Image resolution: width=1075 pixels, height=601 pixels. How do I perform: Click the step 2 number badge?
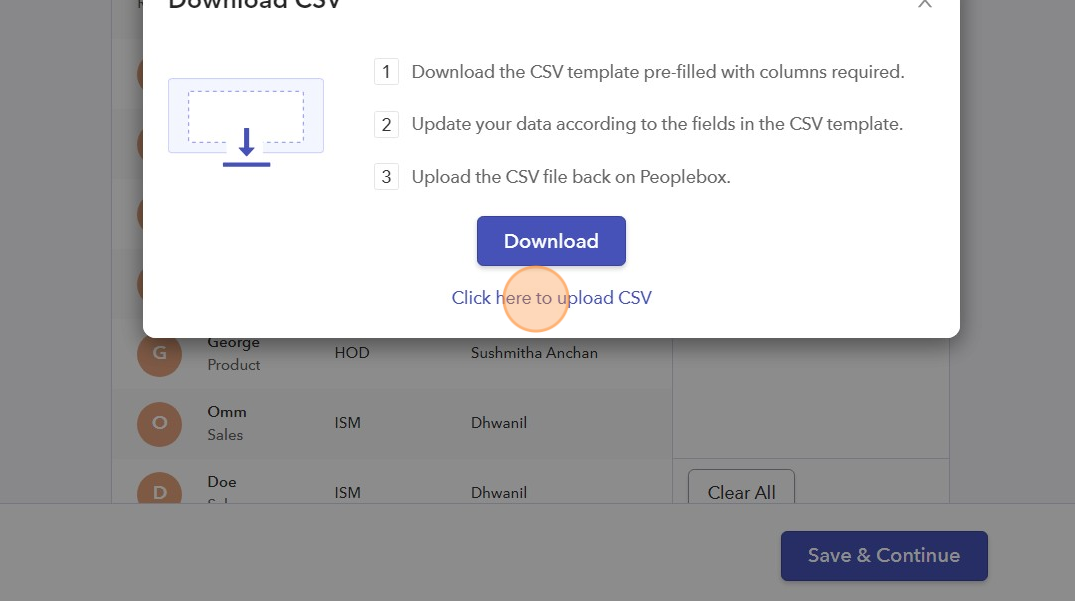click(x=386, y=125)
